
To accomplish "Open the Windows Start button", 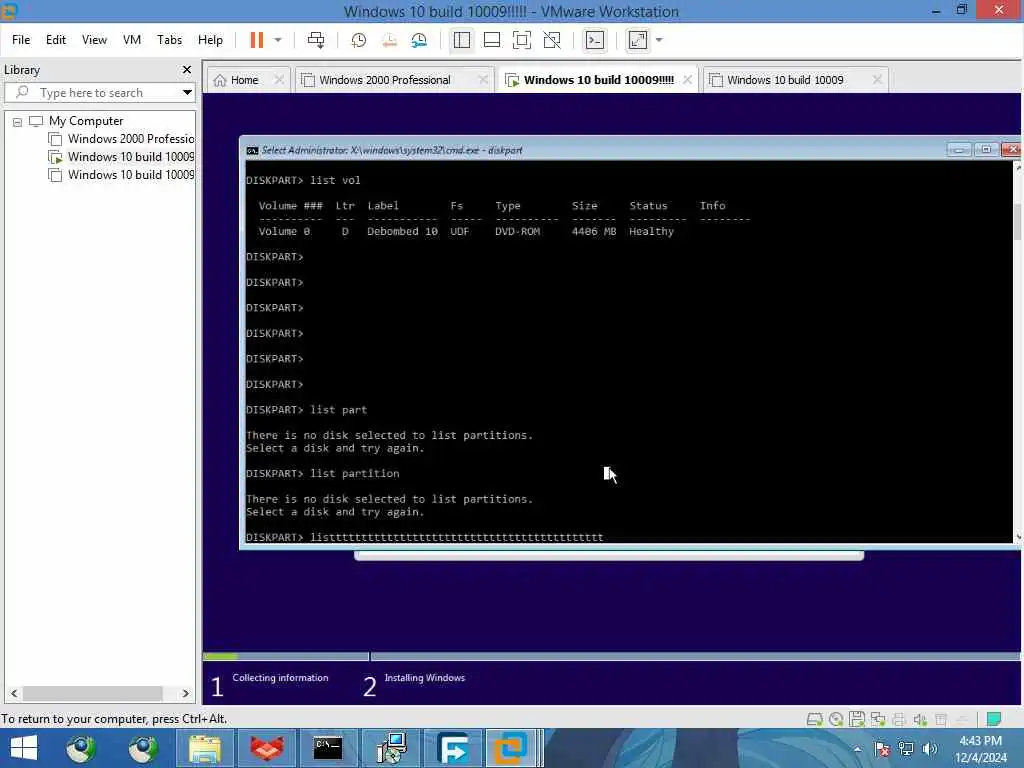I will coord(24,748).
